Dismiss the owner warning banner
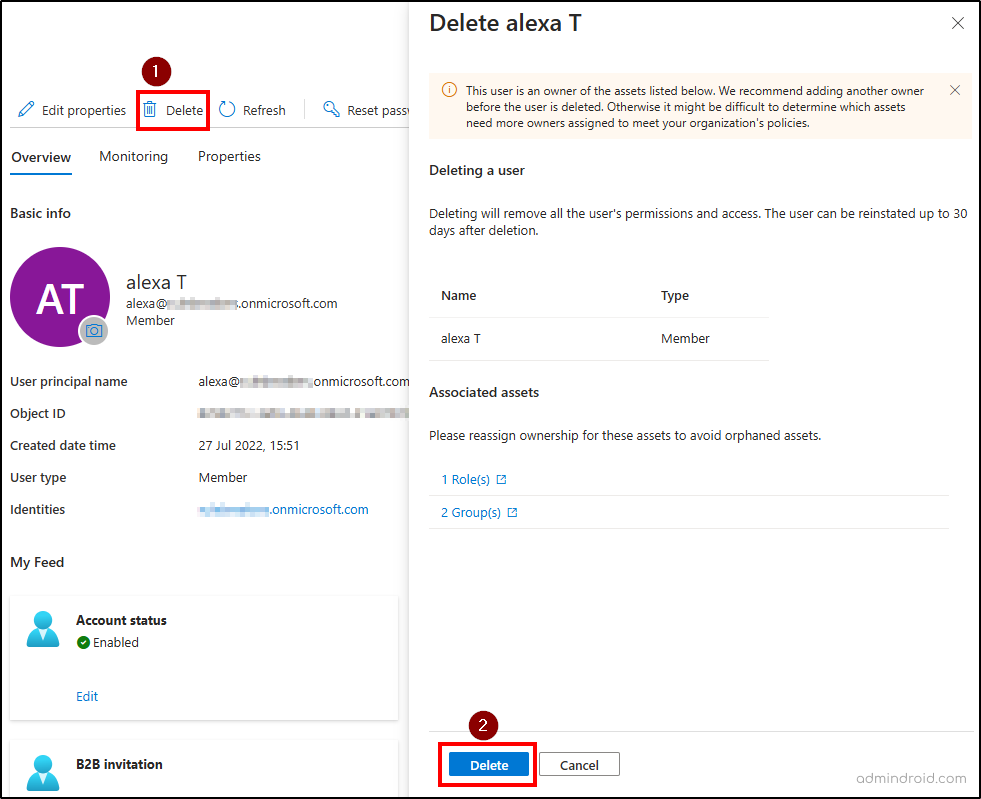981x799 pixels. point(955,90)
